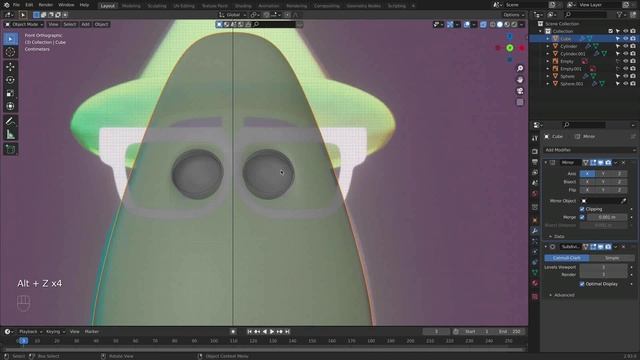Toggle camera view icon in viewport

[520, 91]
